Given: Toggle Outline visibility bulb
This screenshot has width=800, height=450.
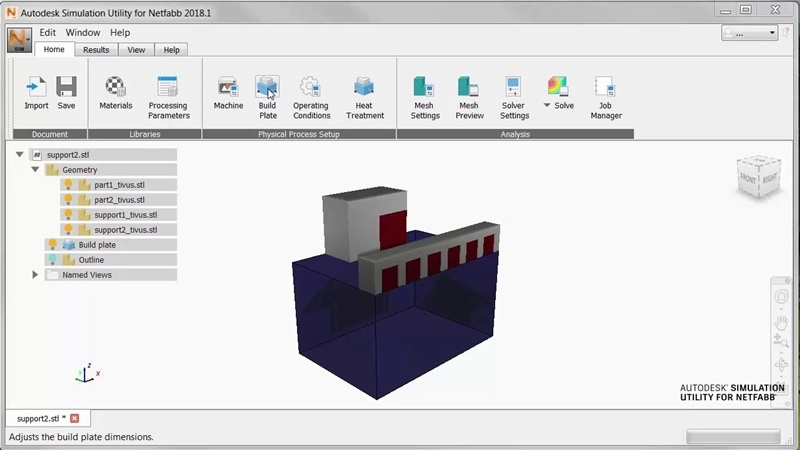Looking at the screenshot, I should pyautogui.click(x=52, y=260).
